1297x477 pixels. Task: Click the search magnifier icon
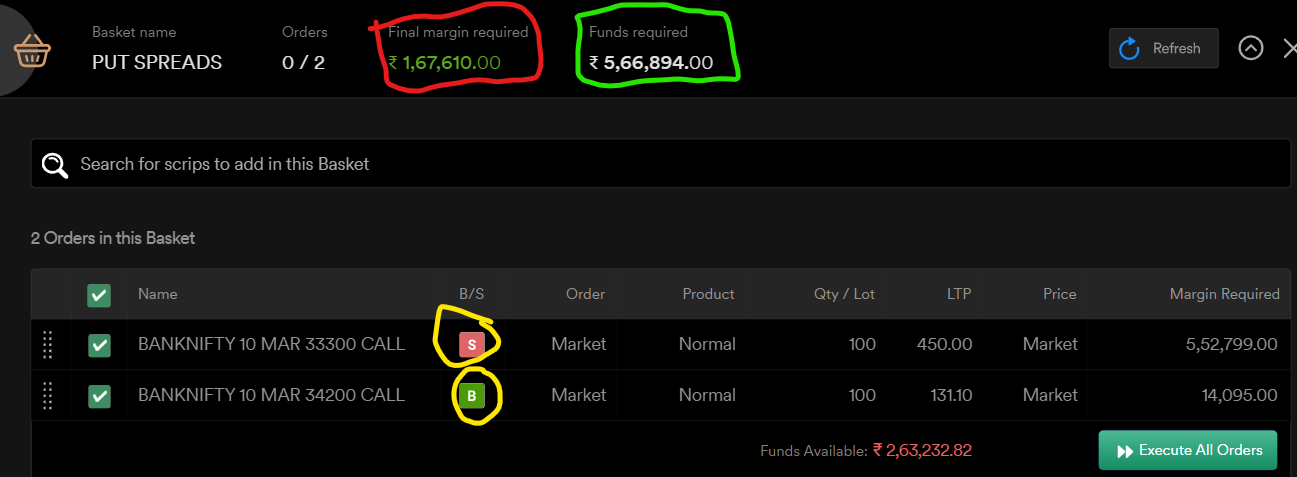[54, 164]
